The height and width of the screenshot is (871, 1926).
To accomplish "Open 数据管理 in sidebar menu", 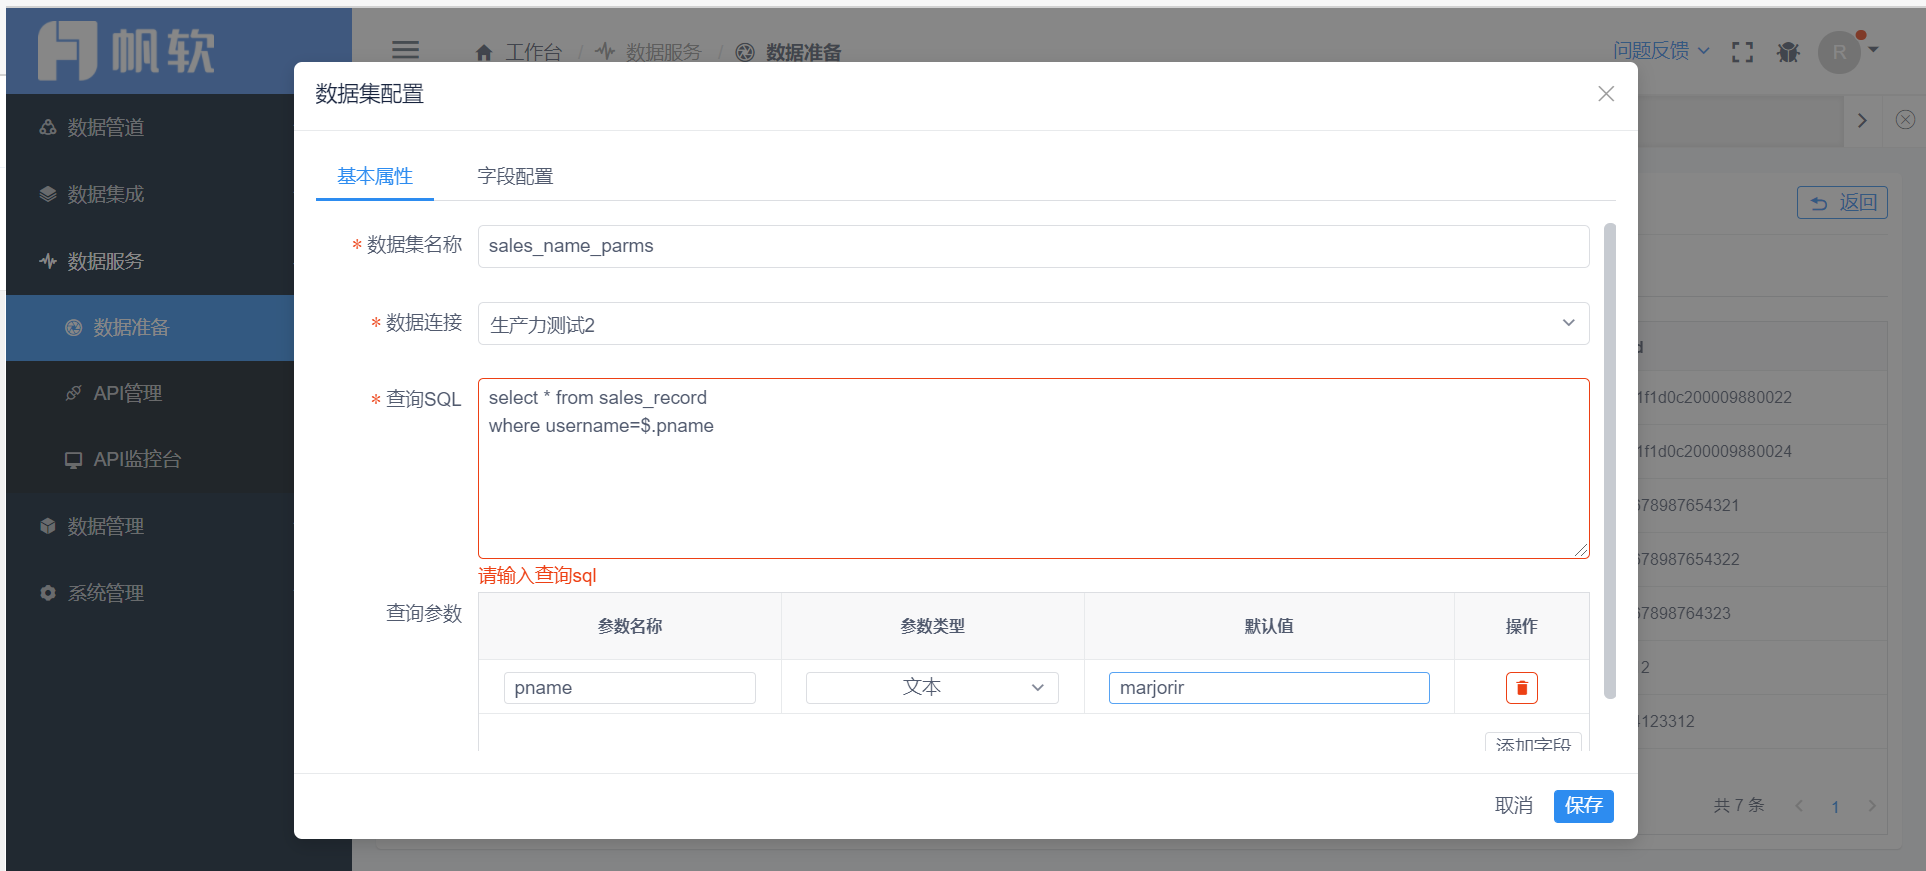I will 150,526.
